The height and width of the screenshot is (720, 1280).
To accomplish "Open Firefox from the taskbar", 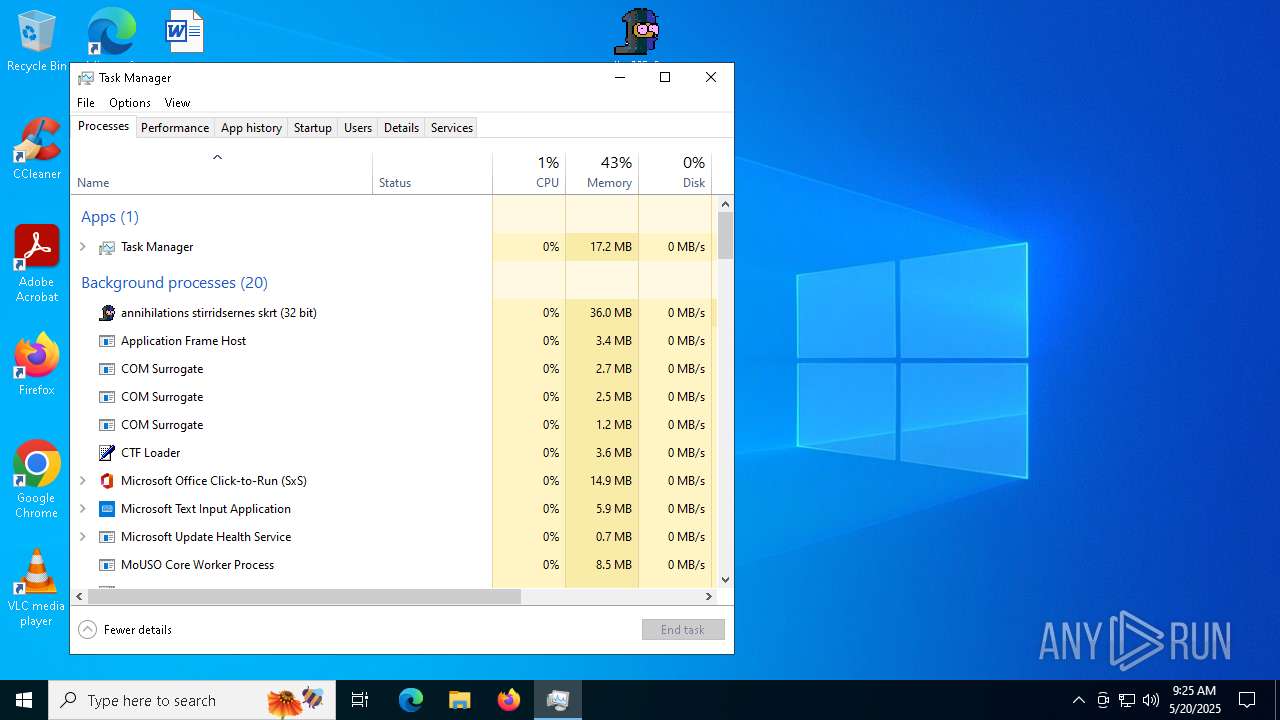I will tap(508, 700).
